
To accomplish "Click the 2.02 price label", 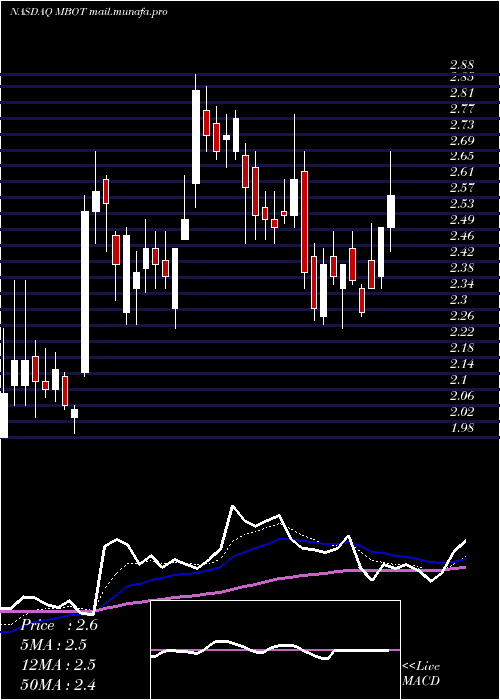I will [462, 411].
